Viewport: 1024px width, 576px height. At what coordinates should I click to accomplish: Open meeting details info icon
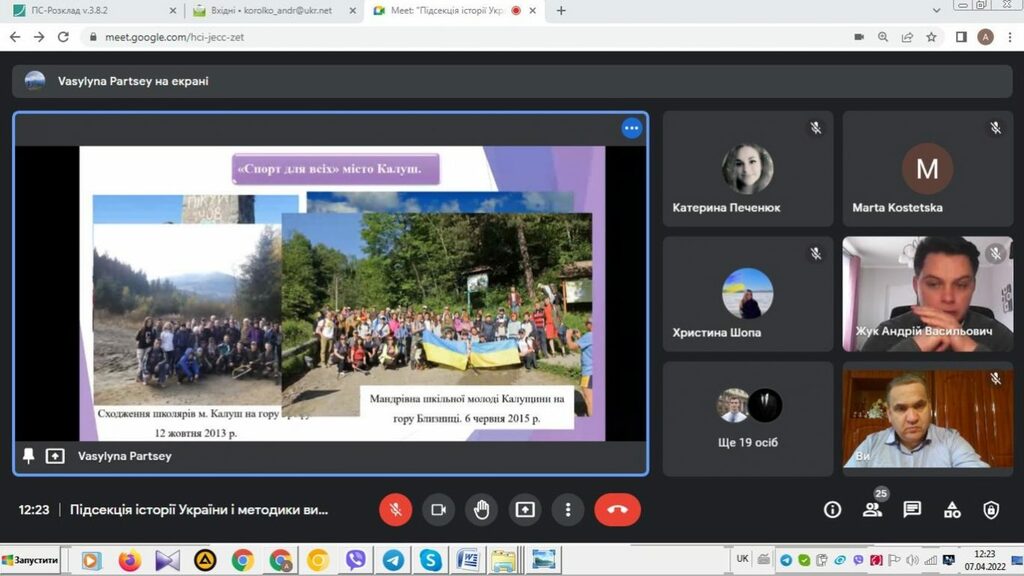832,510
